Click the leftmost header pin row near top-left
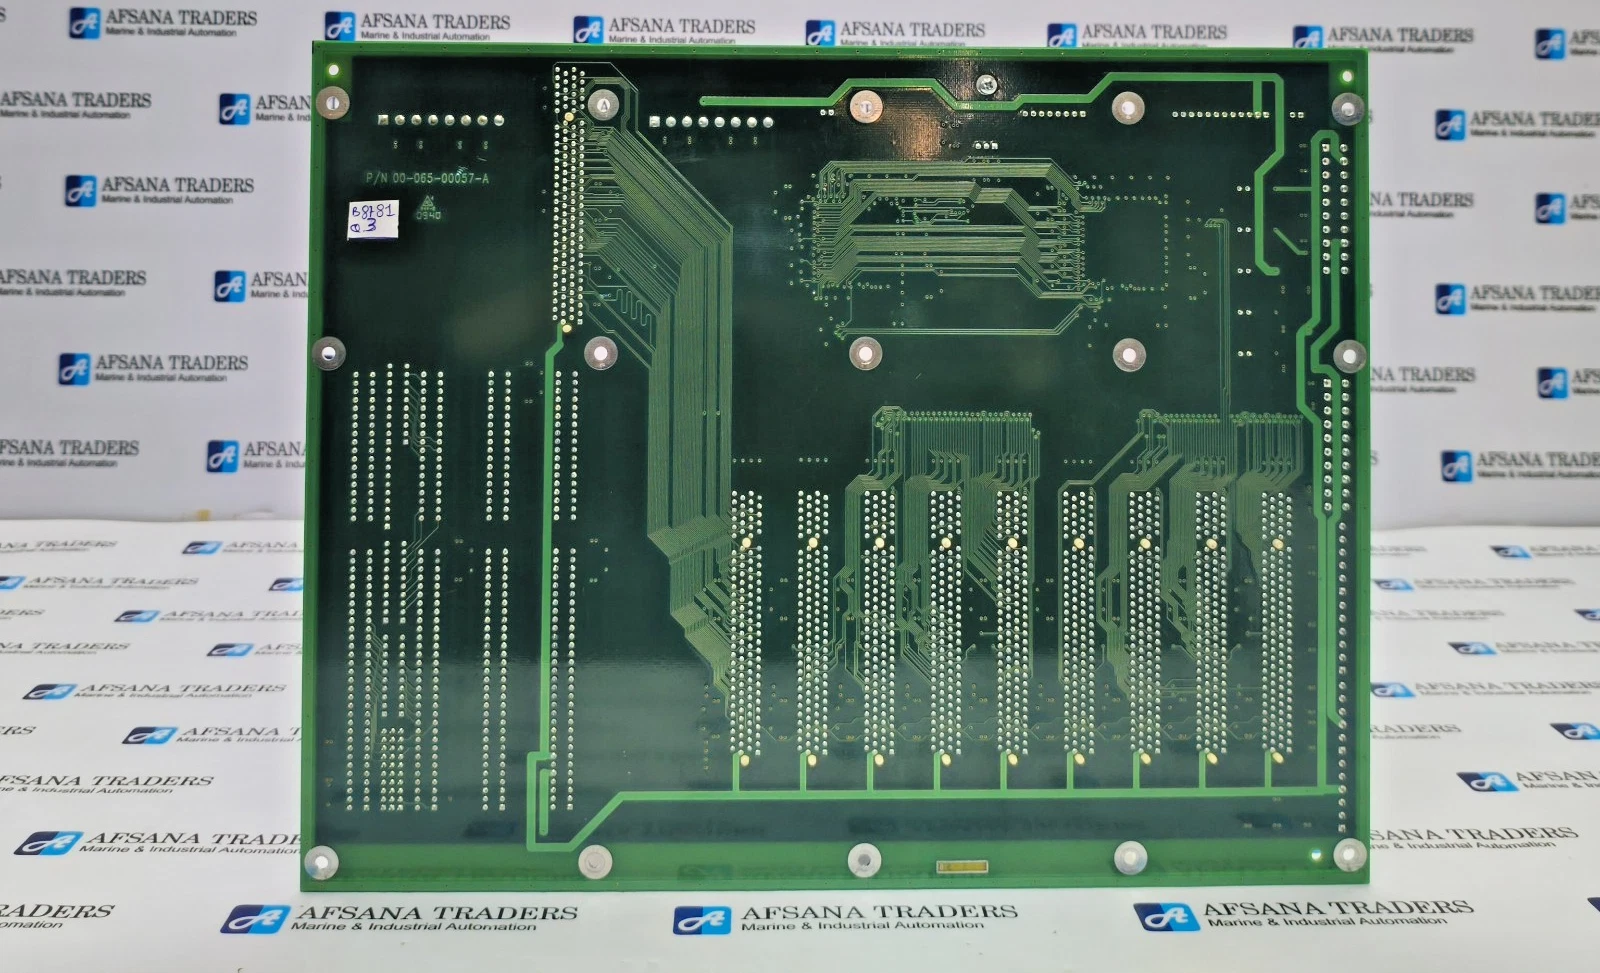Viewport: 1600px width, 973px height. tap(440, 121)
